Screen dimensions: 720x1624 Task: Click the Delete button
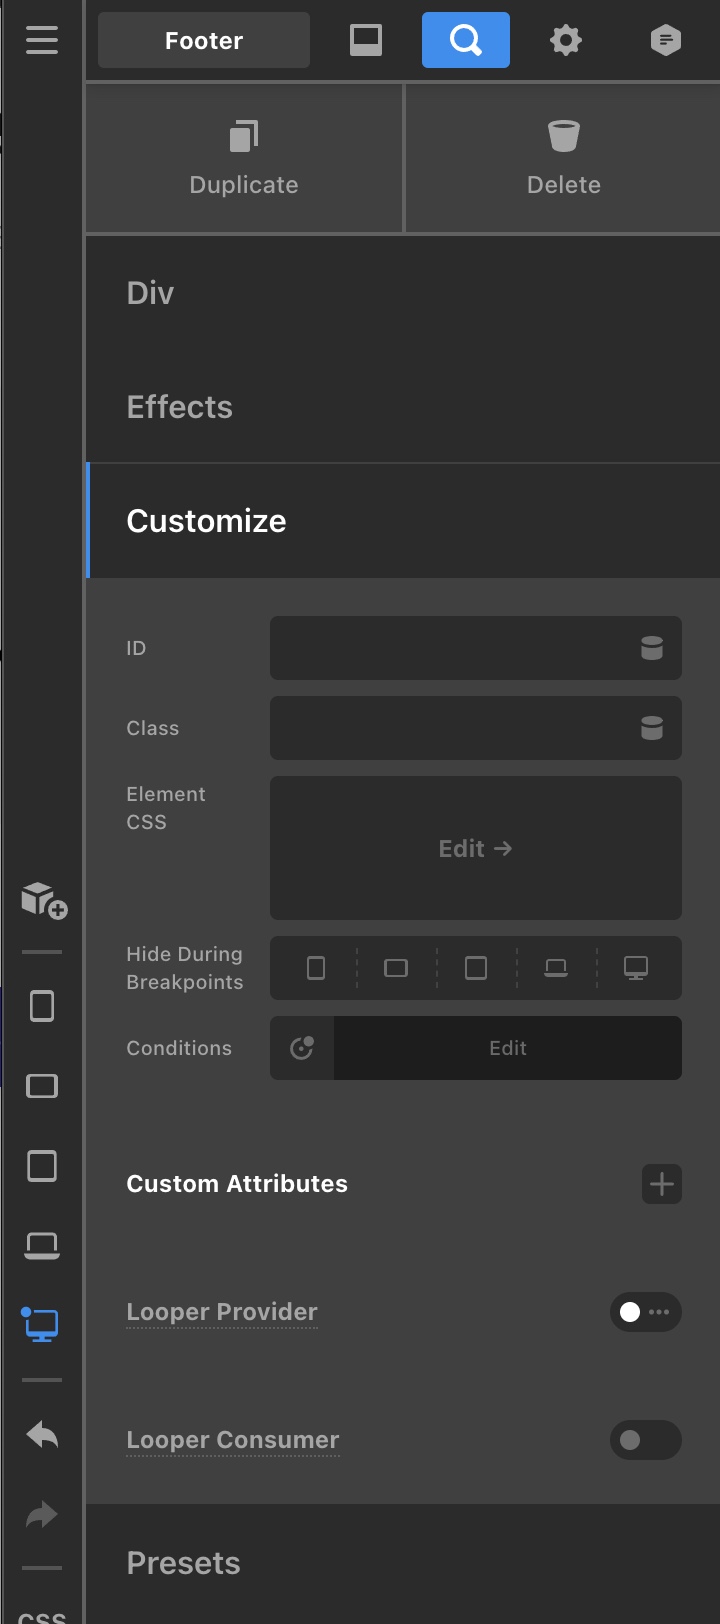(x=564, y=158)
